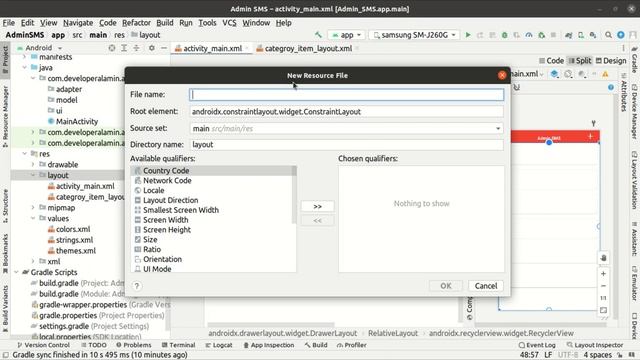Collapse the values folder
This screenshot has height=360, width=640.
pyautogui.click(x=33, y=218)
